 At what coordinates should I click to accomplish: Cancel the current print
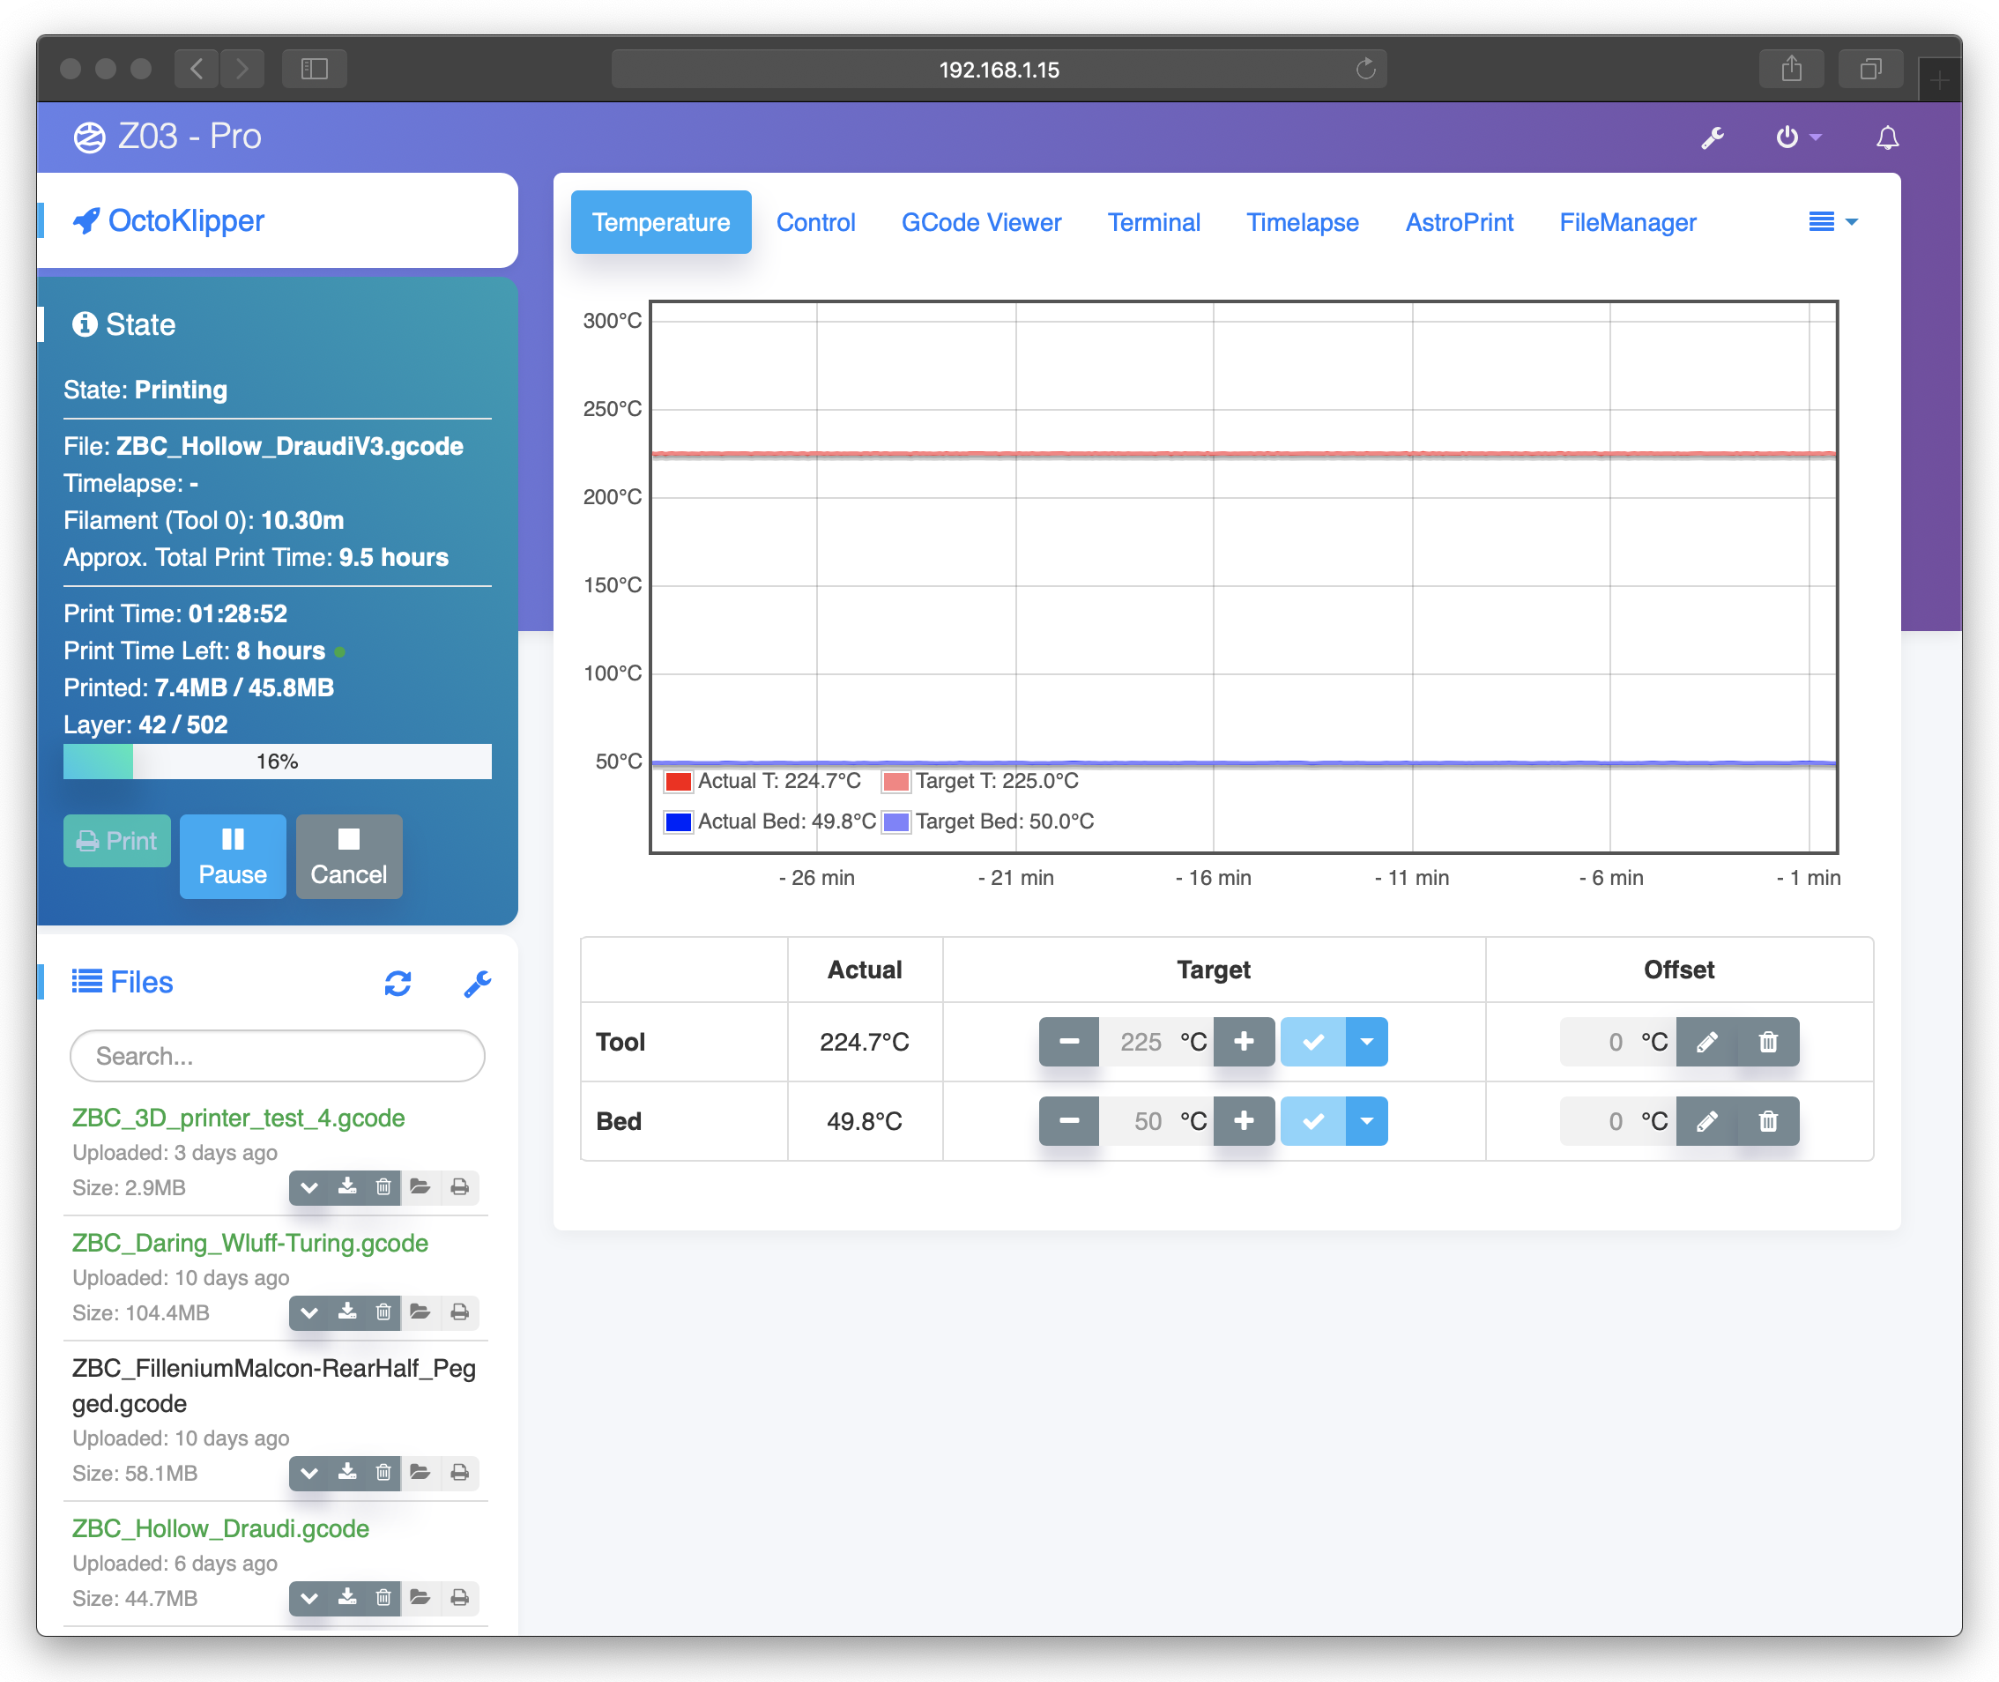pyautogui.click(x=349, y=856)
